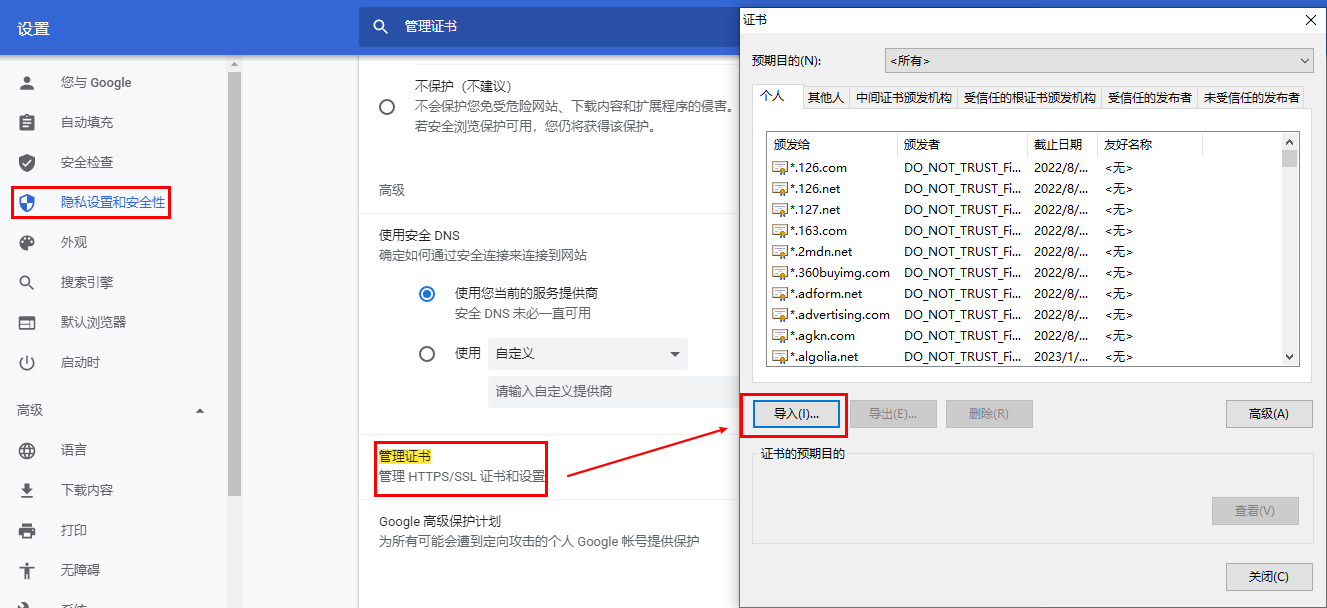Click certificate icon of *.126.net row
This screenshot has height=608, width=1327.
780,189
